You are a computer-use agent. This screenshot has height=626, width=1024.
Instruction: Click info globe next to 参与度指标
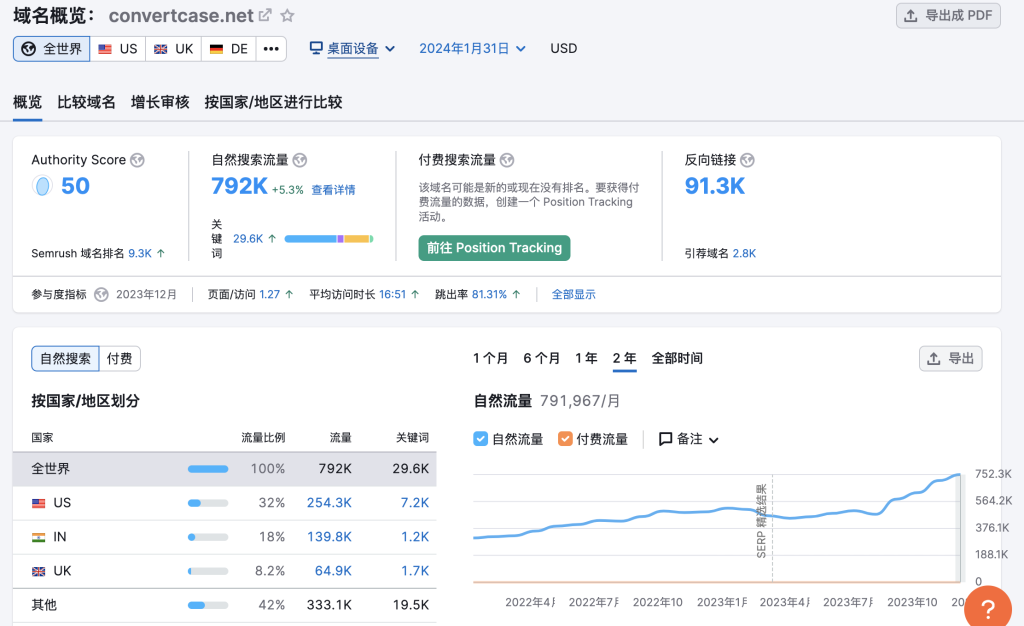click(101, 294)
